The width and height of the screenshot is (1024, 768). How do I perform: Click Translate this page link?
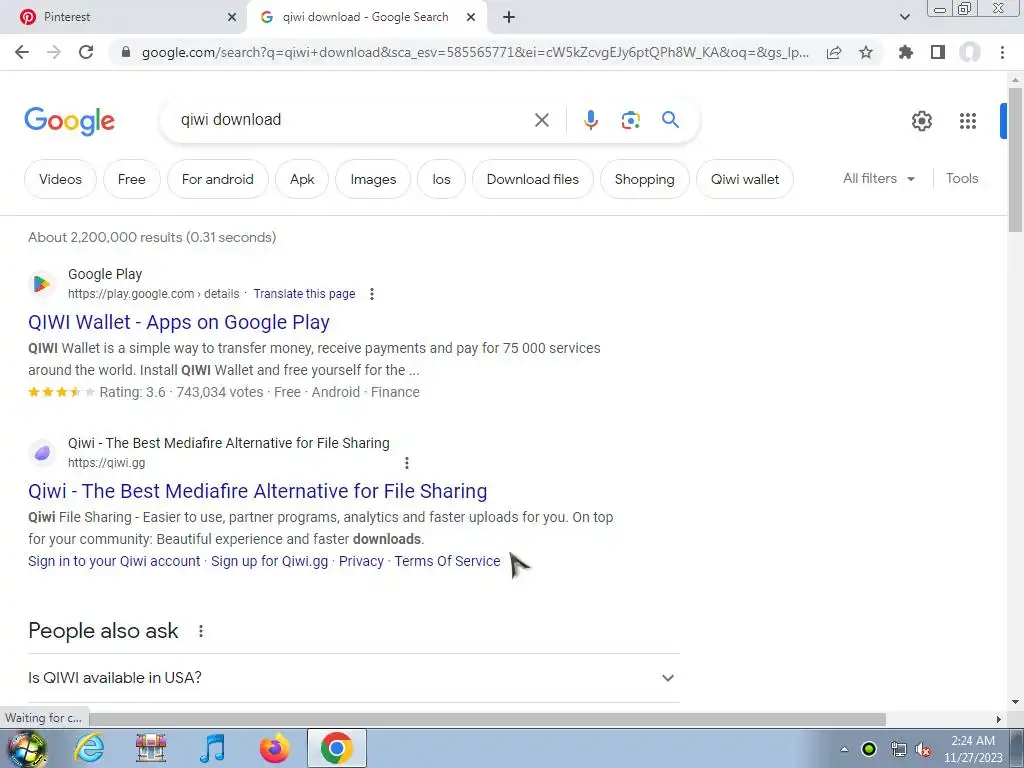click(x=304, y=294)
